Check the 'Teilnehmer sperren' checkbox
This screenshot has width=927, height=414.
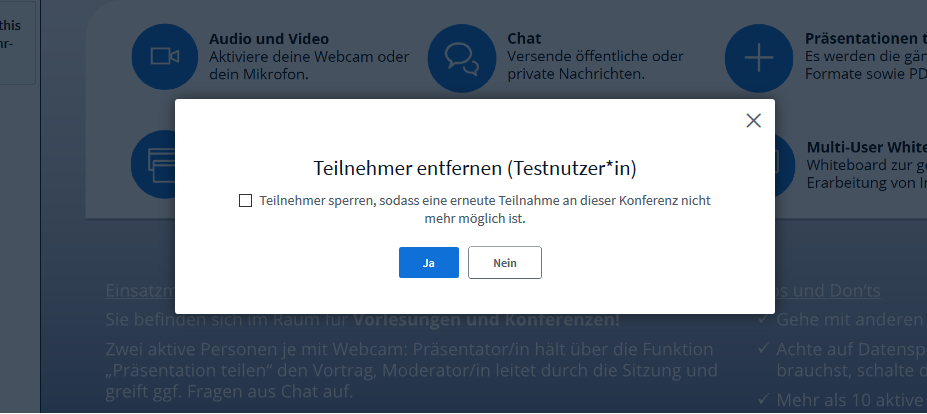point(245,201)
